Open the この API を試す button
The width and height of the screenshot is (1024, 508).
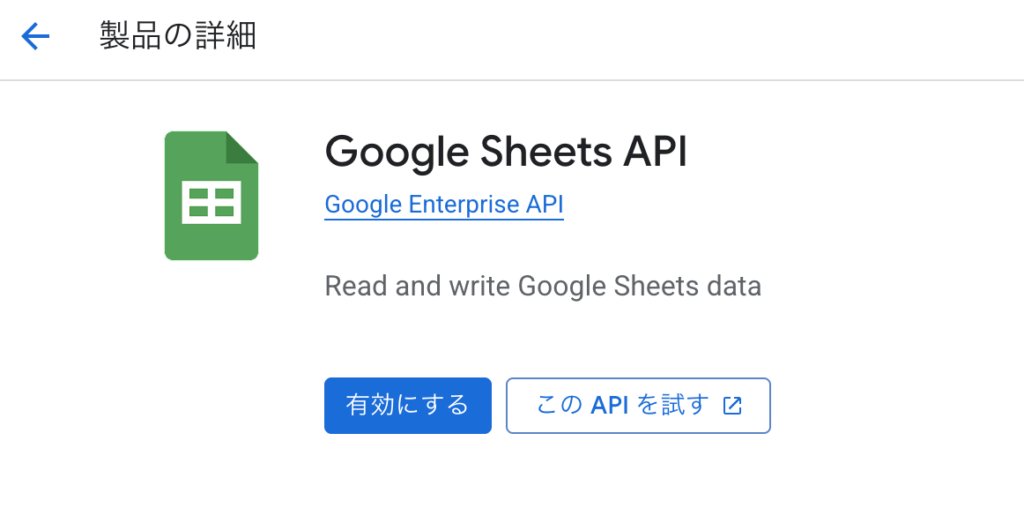pyautogui.click(x=638, y=405)
